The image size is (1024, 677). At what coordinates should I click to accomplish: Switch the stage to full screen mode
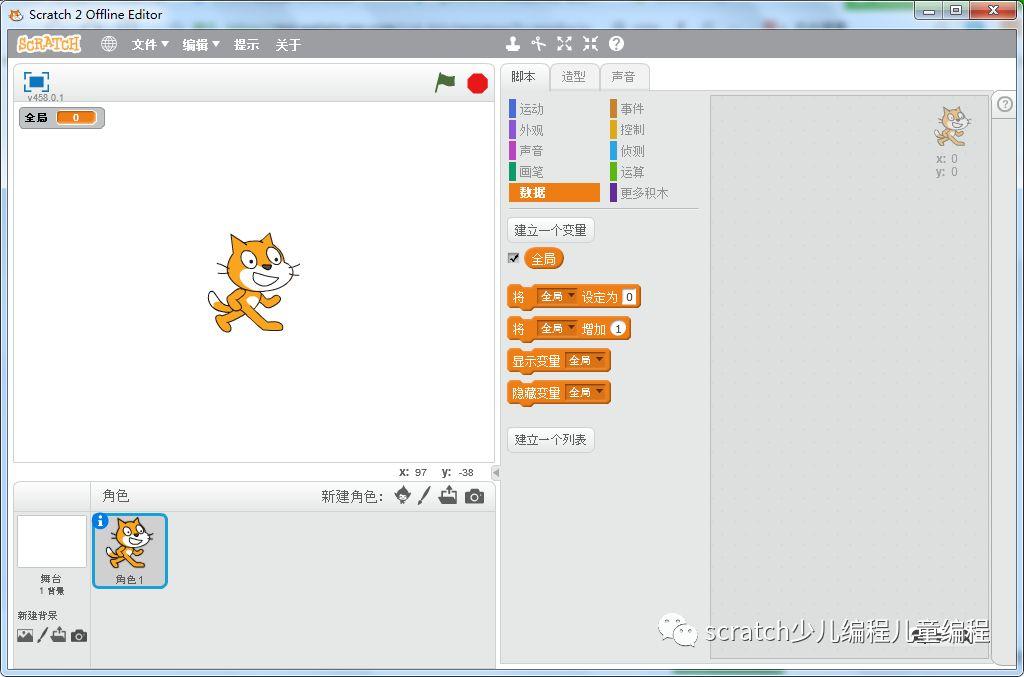(x=37, y=82)
